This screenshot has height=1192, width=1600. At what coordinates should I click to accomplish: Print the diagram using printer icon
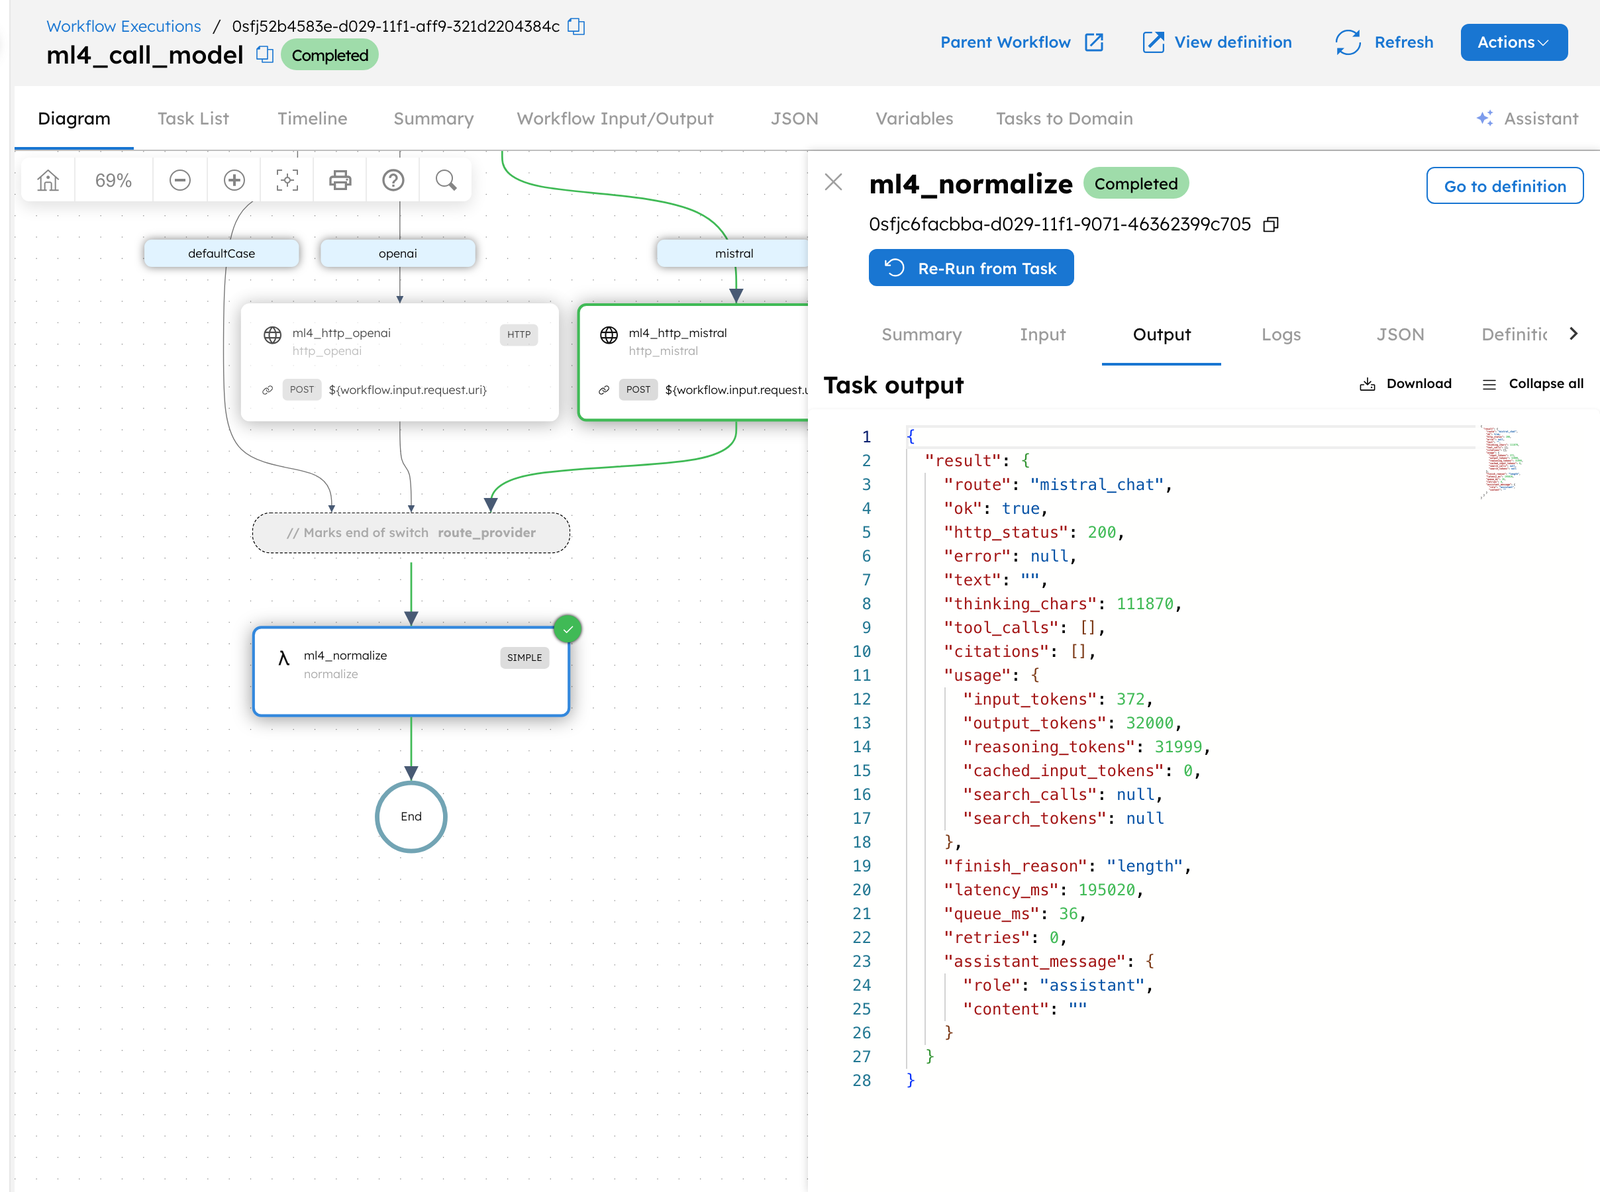340,180
